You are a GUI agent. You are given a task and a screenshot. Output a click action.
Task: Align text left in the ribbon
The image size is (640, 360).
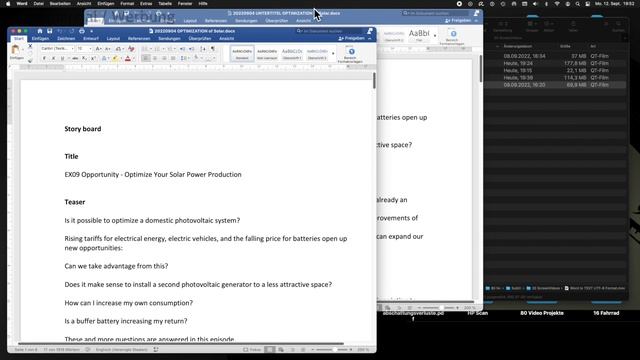point(146,58)
